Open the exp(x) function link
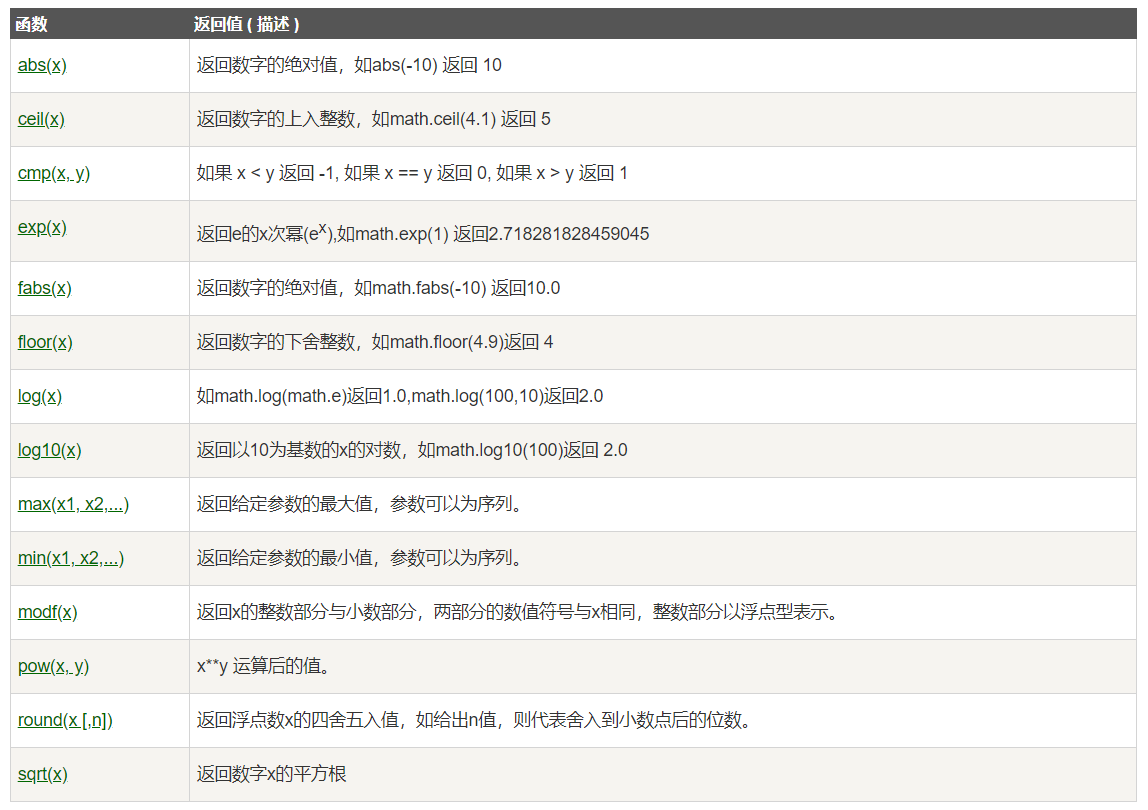This screenshot has width=1148, height=810. pyautogui.click(x=42, y=228)
